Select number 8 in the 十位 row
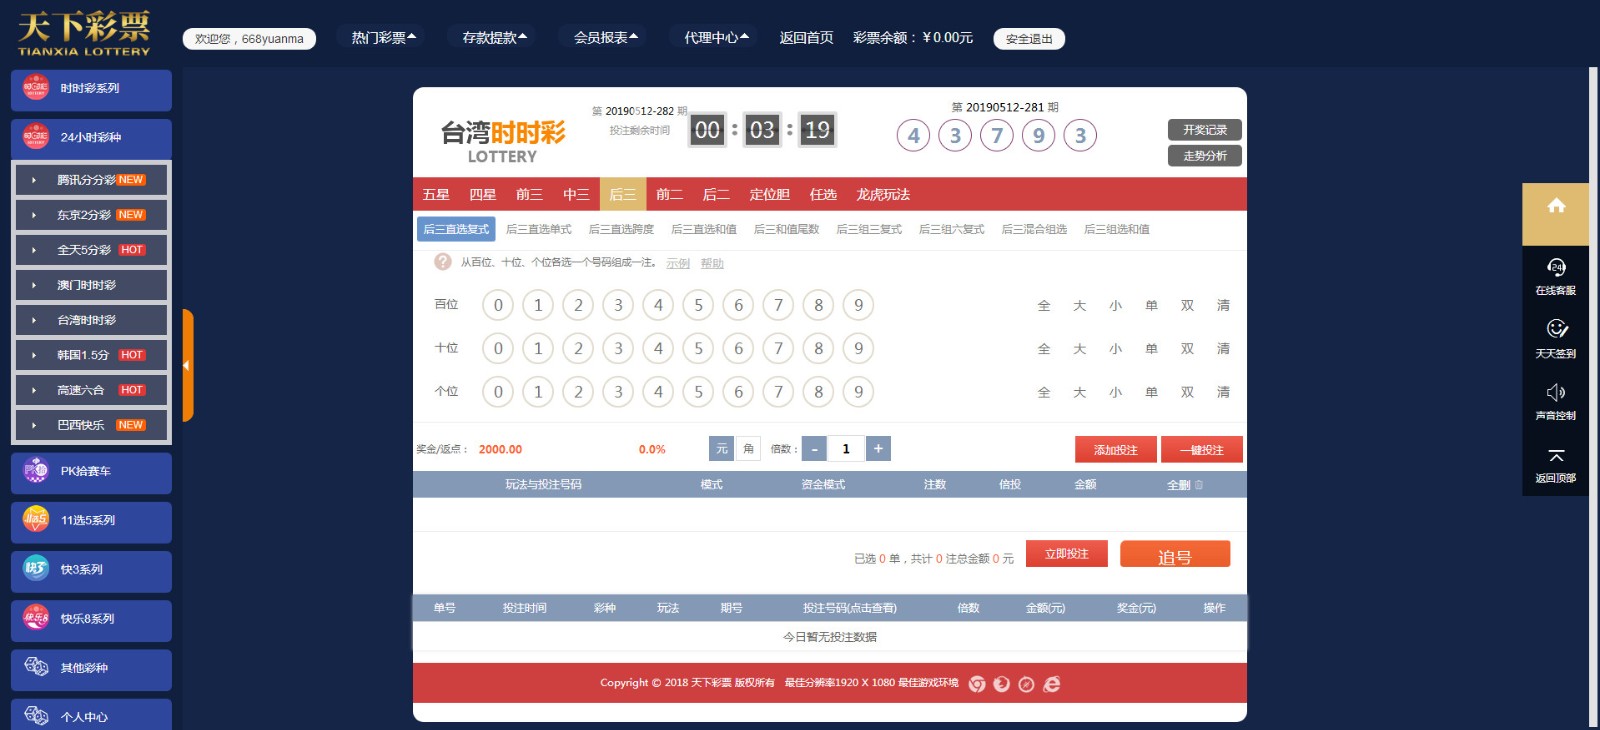Viewport: 1600px width, 730px height. [818, 348]
